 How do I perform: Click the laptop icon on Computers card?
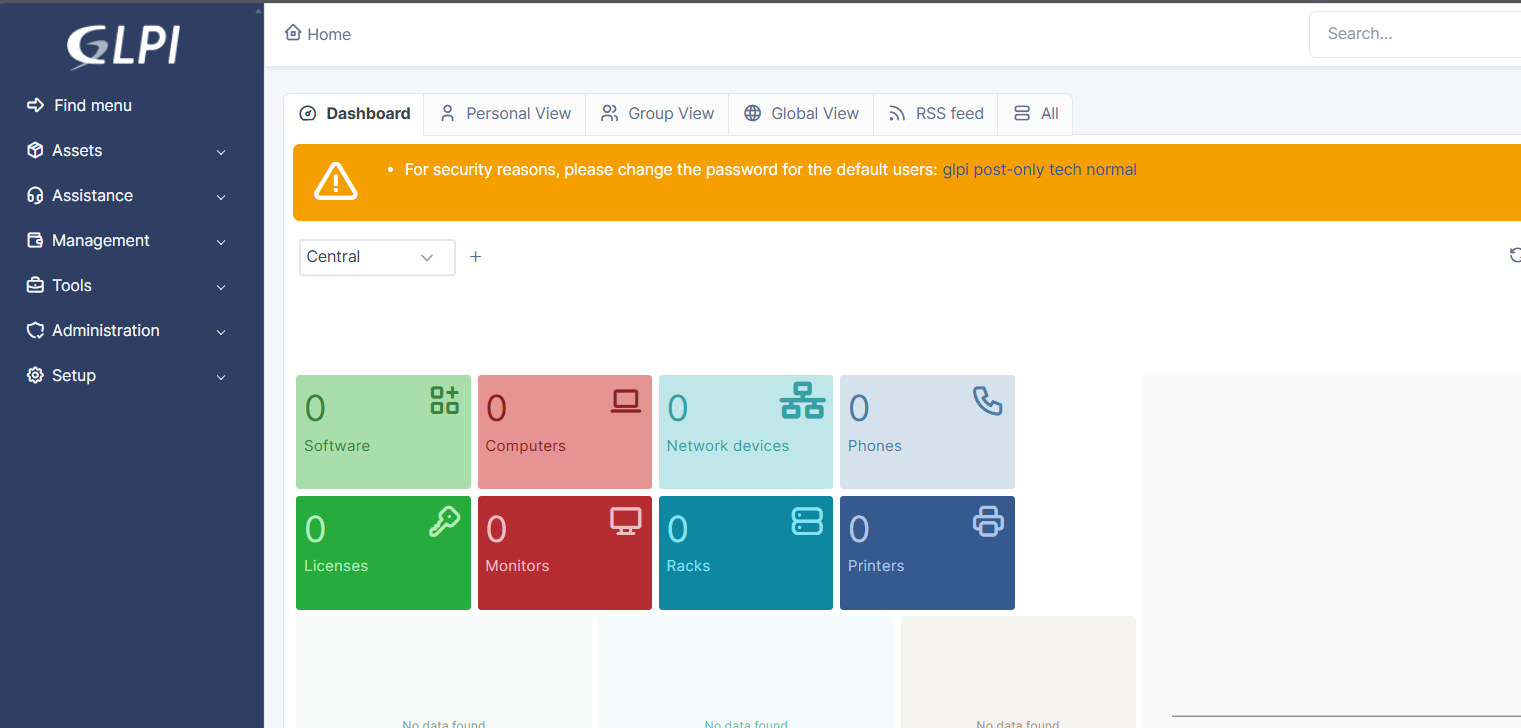point(626,401)
